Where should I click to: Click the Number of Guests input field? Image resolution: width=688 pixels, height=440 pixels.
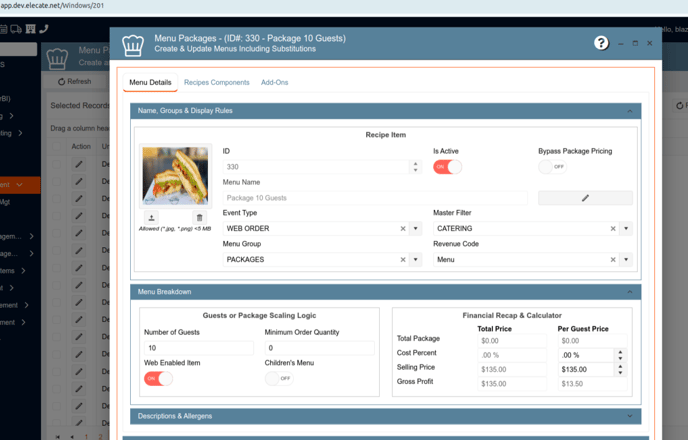click(198, 348)
